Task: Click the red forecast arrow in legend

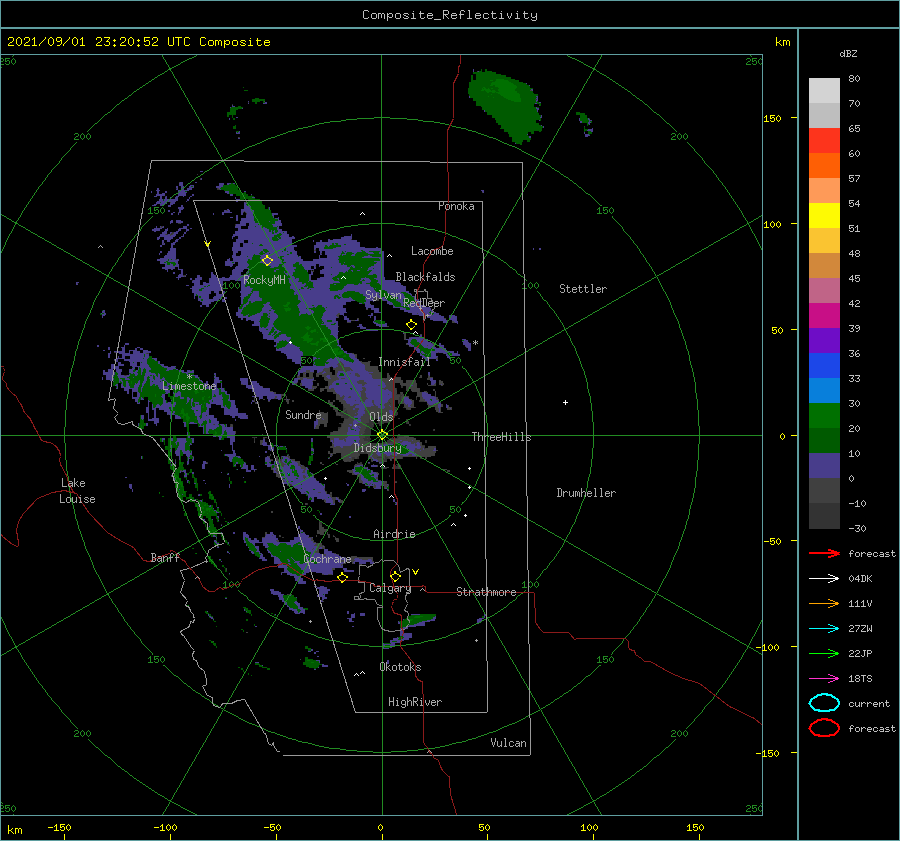Action: pos(824,553)
